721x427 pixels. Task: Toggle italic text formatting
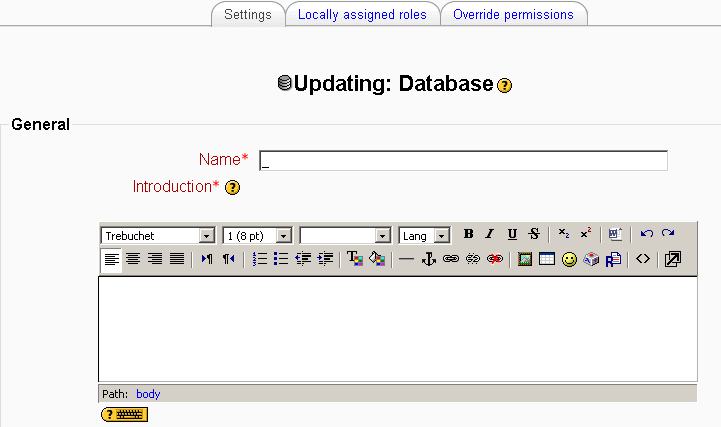tap(490, 234)
